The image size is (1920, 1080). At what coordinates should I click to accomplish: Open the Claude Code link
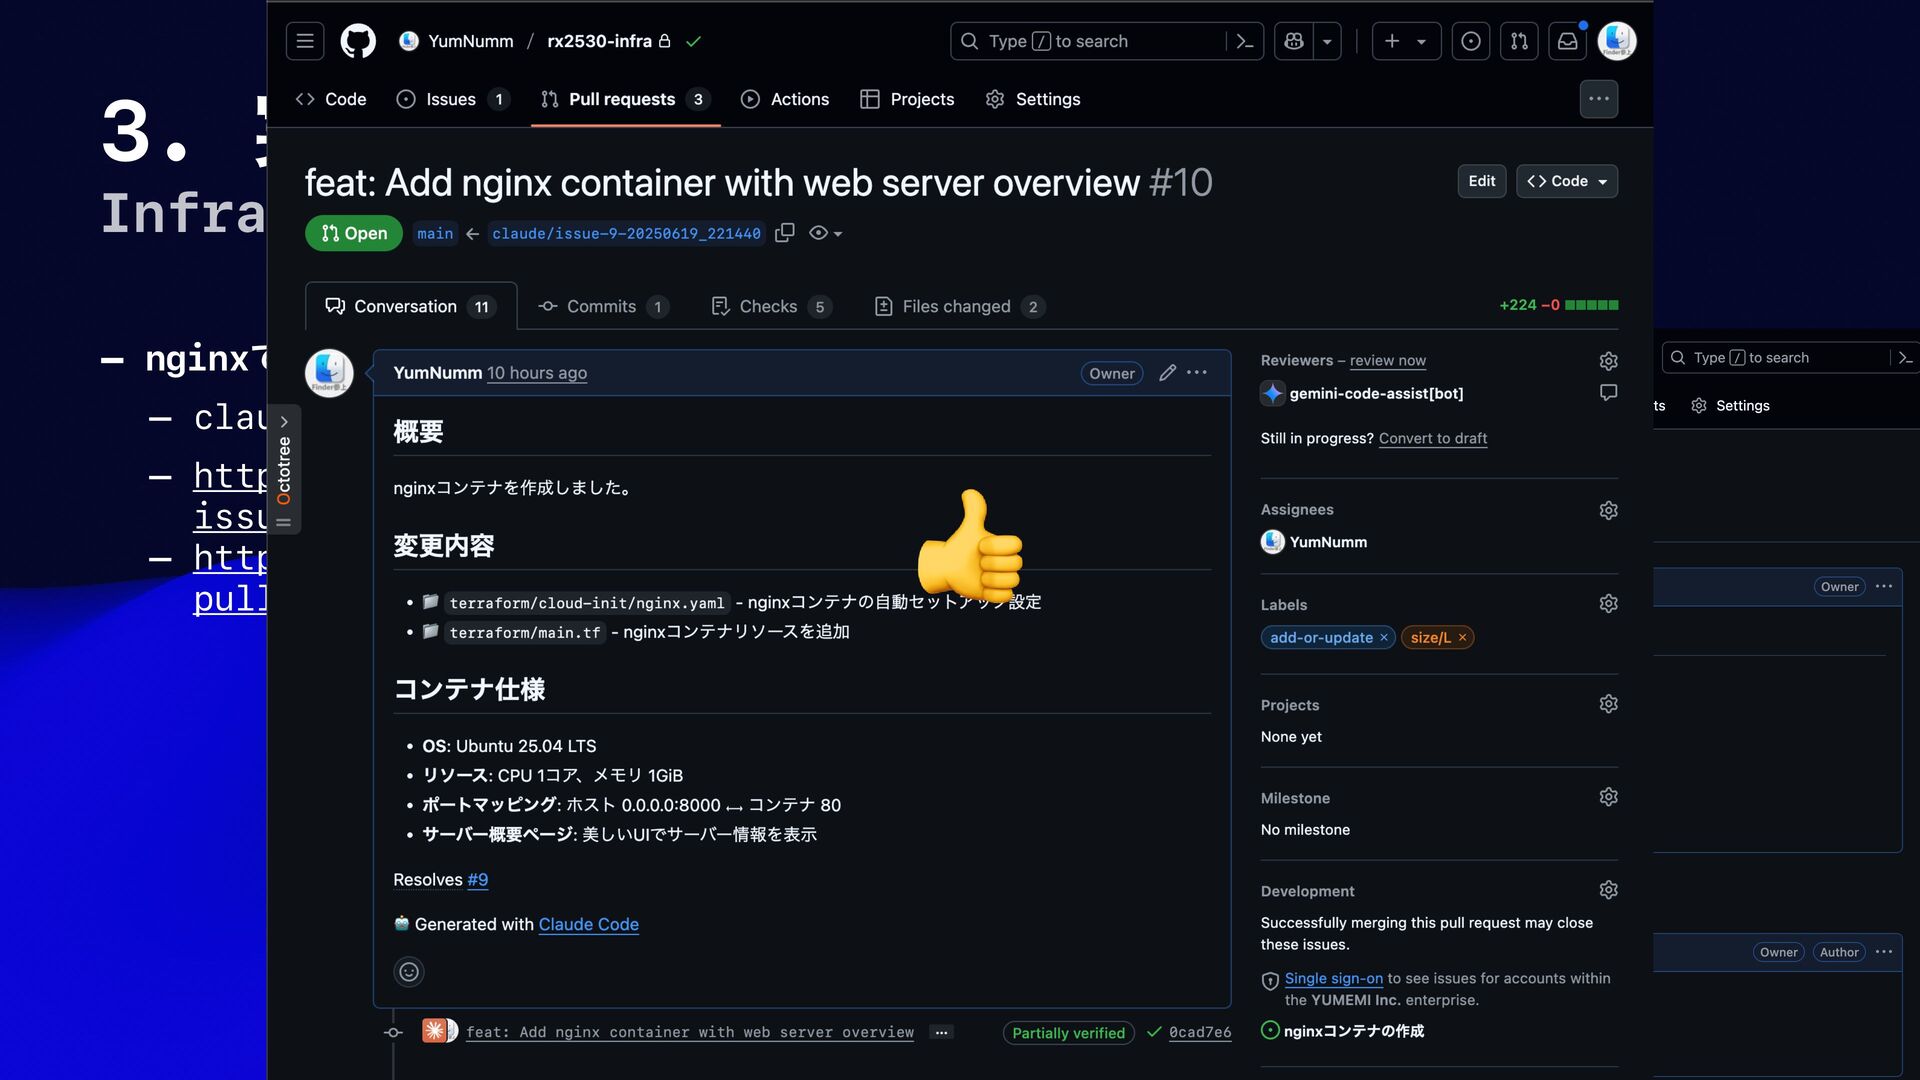tap(589, 925)
